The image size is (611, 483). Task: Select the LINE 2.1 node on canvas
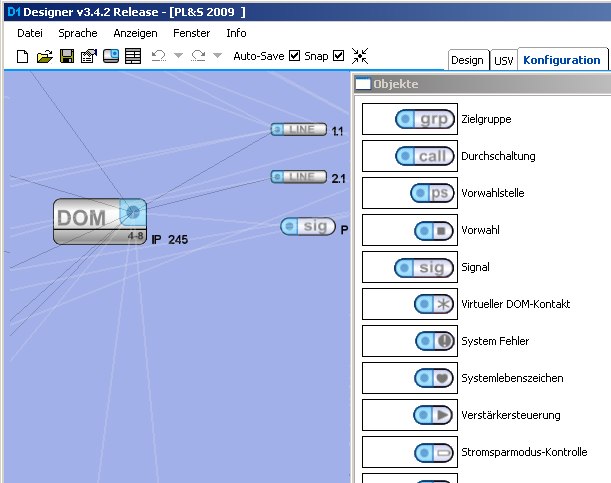pyautogui.click(x=299, y=177)
